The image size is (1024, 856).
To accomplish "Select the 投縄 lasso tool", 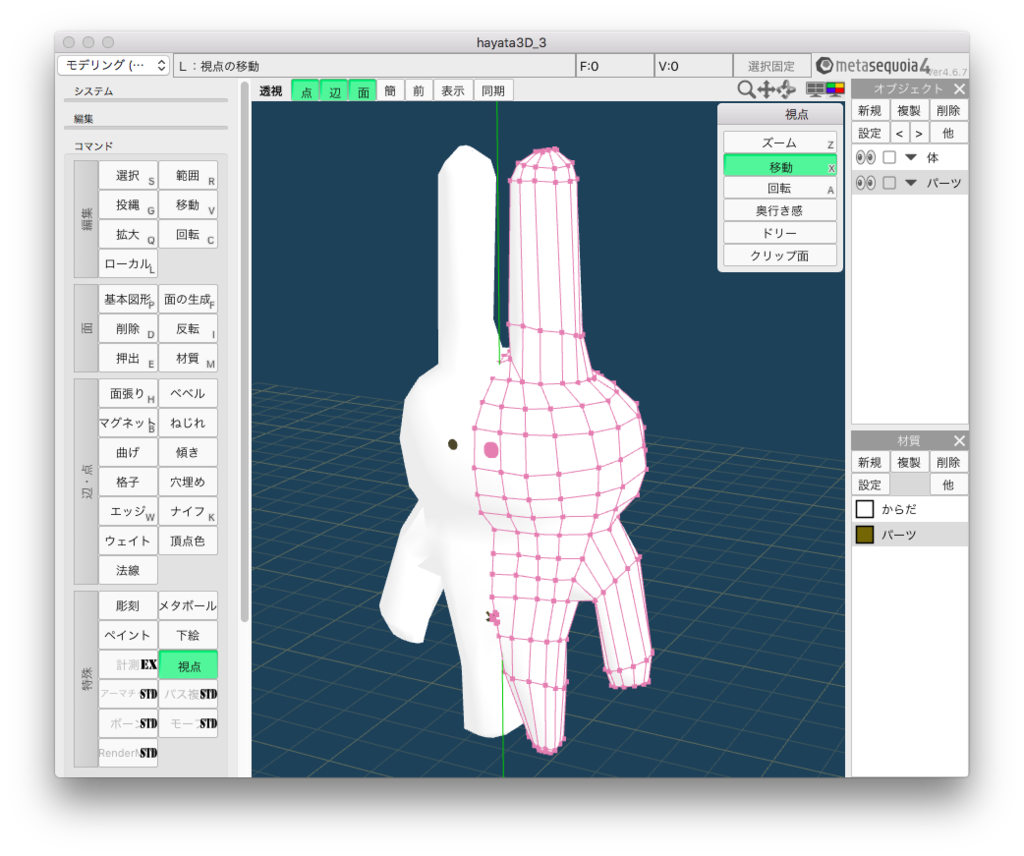I will [x=128, y=205].
